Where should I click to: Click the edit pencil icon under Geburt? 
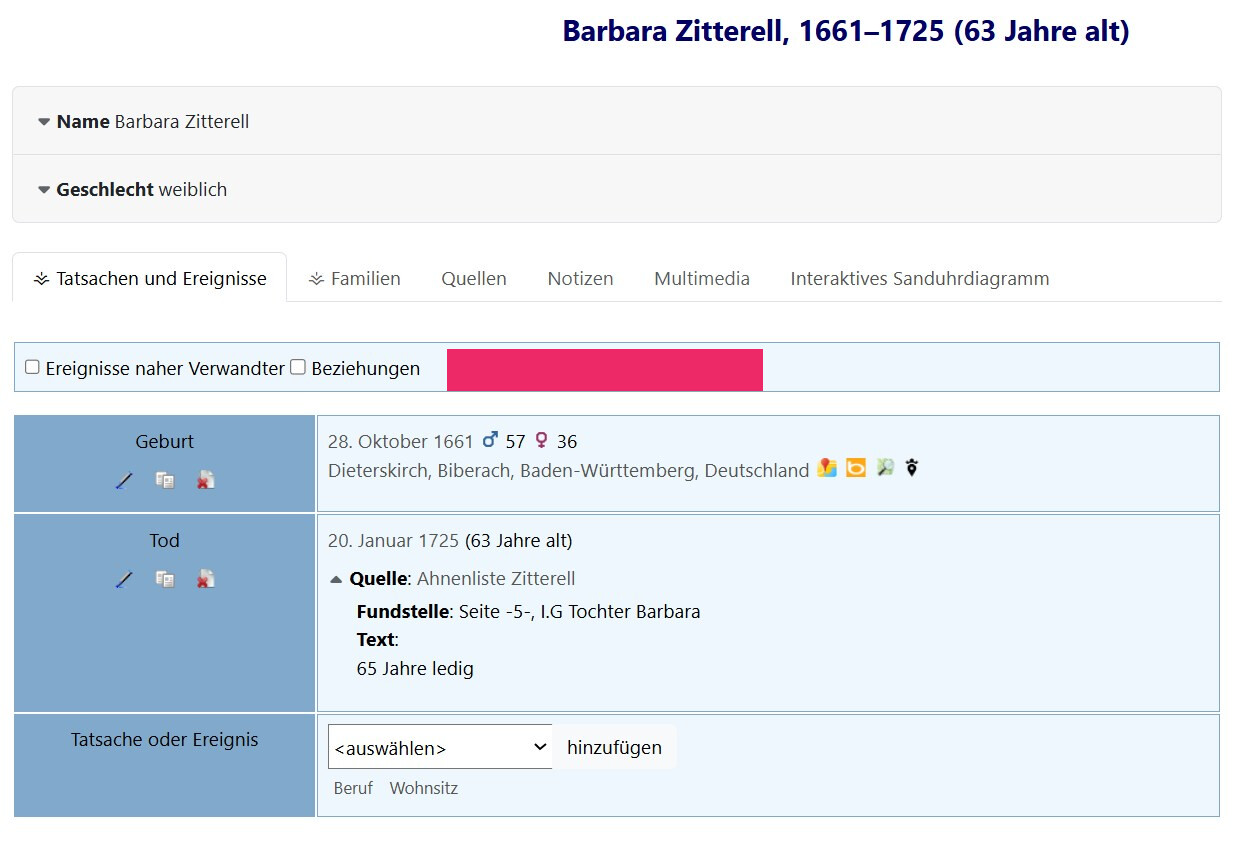[124, 481]
